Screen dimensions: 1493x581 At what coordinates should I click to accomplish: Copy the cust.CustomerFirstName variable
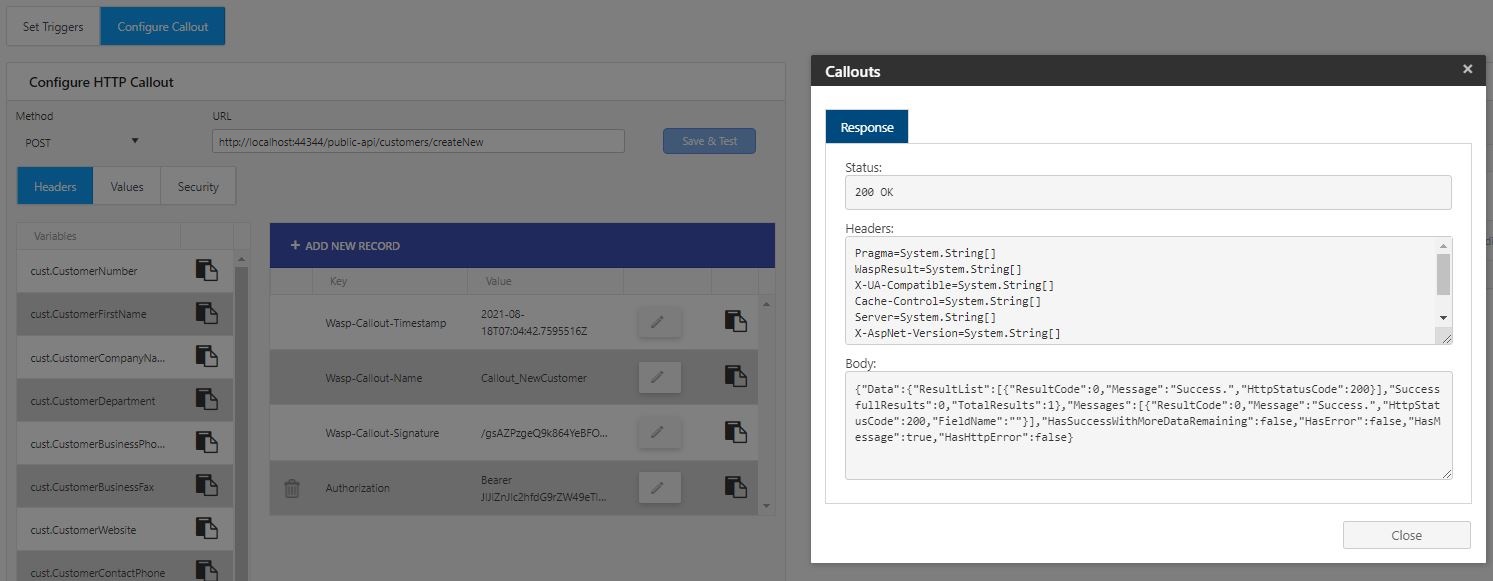click(206, 314)
